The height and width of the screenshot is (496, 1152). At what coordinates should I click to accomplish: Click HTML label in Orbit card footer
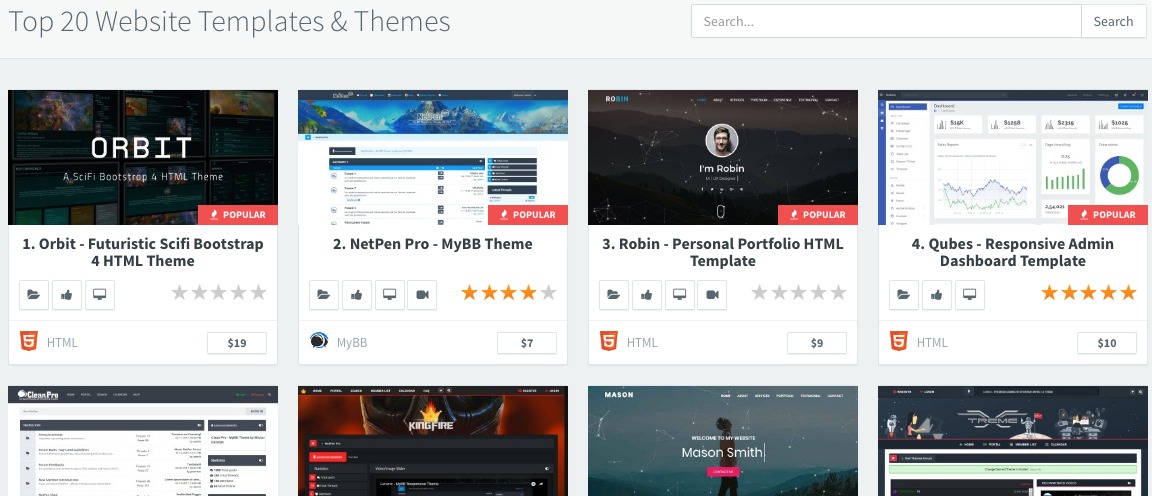click(62, 342)
